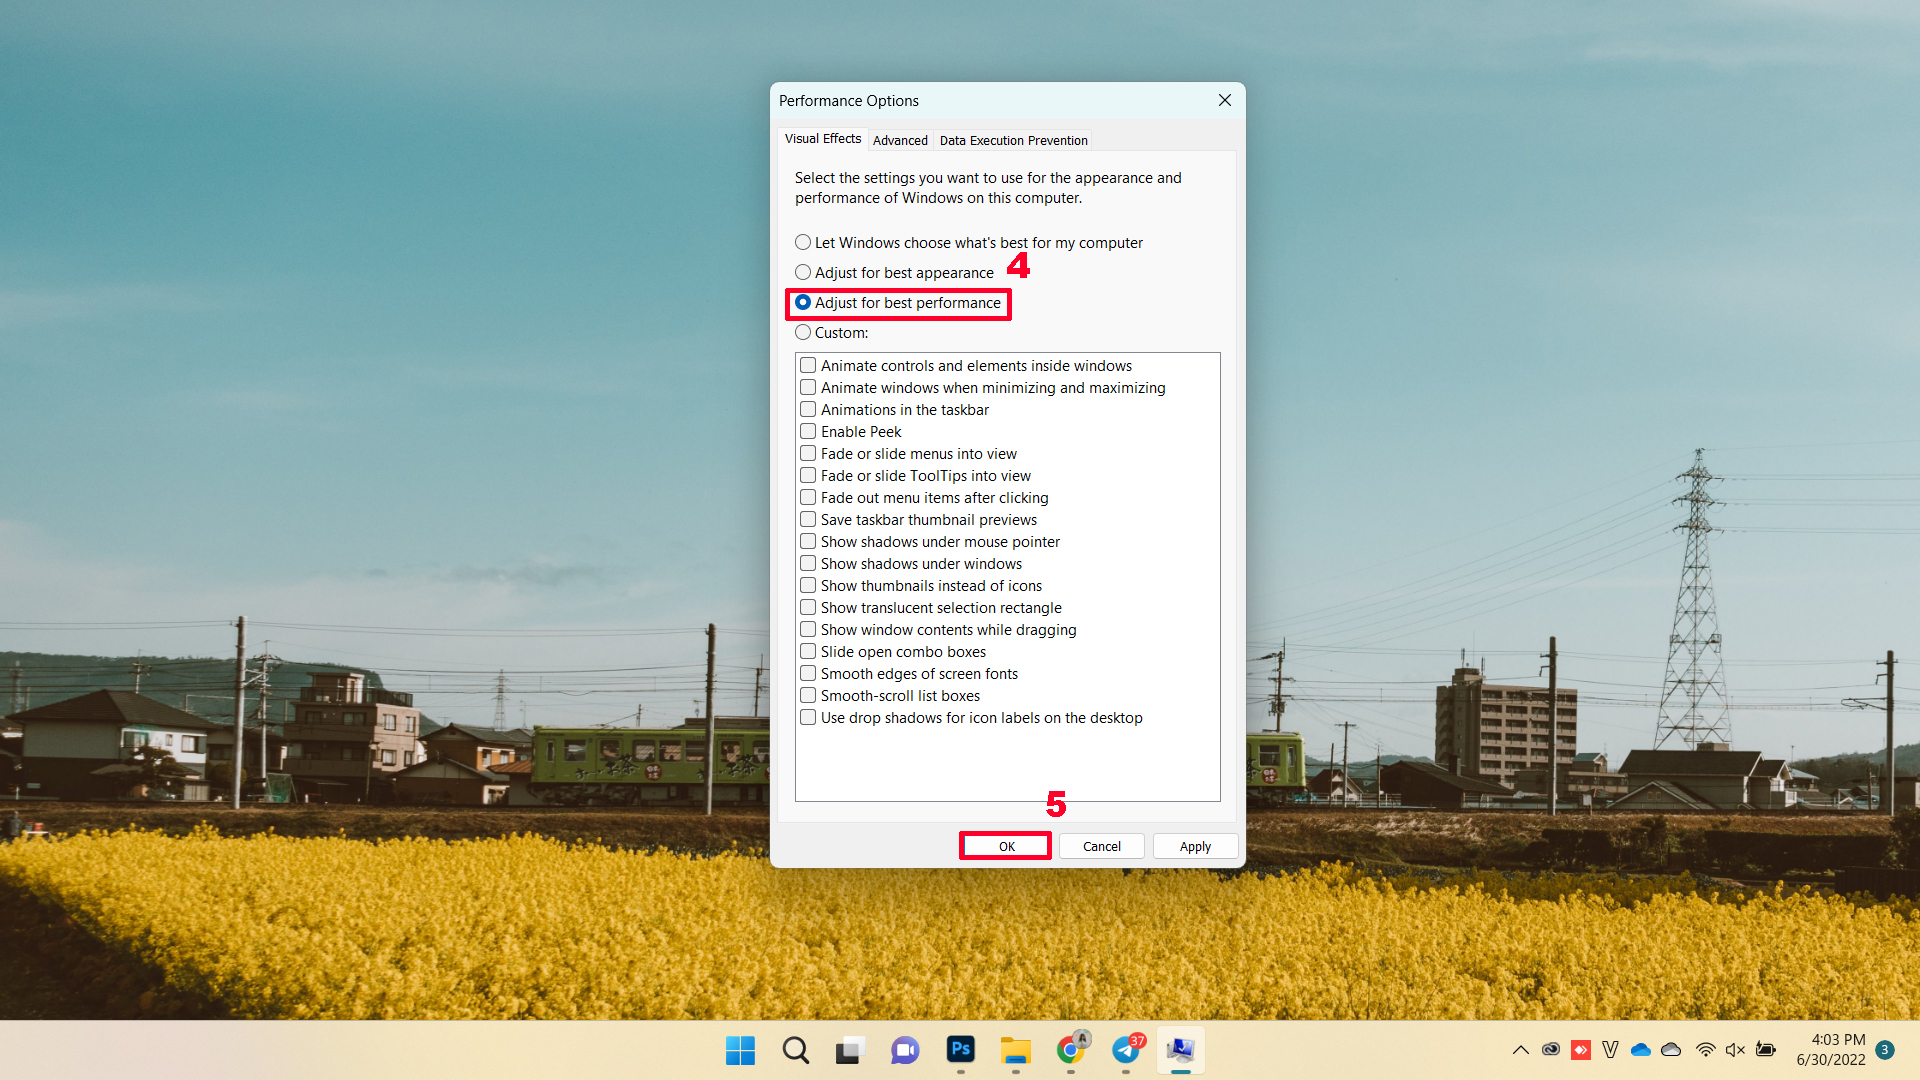Click the System Properties taskbar icon
This screenshot has height=1080, width=1920.
[x=1181, y=1050]
